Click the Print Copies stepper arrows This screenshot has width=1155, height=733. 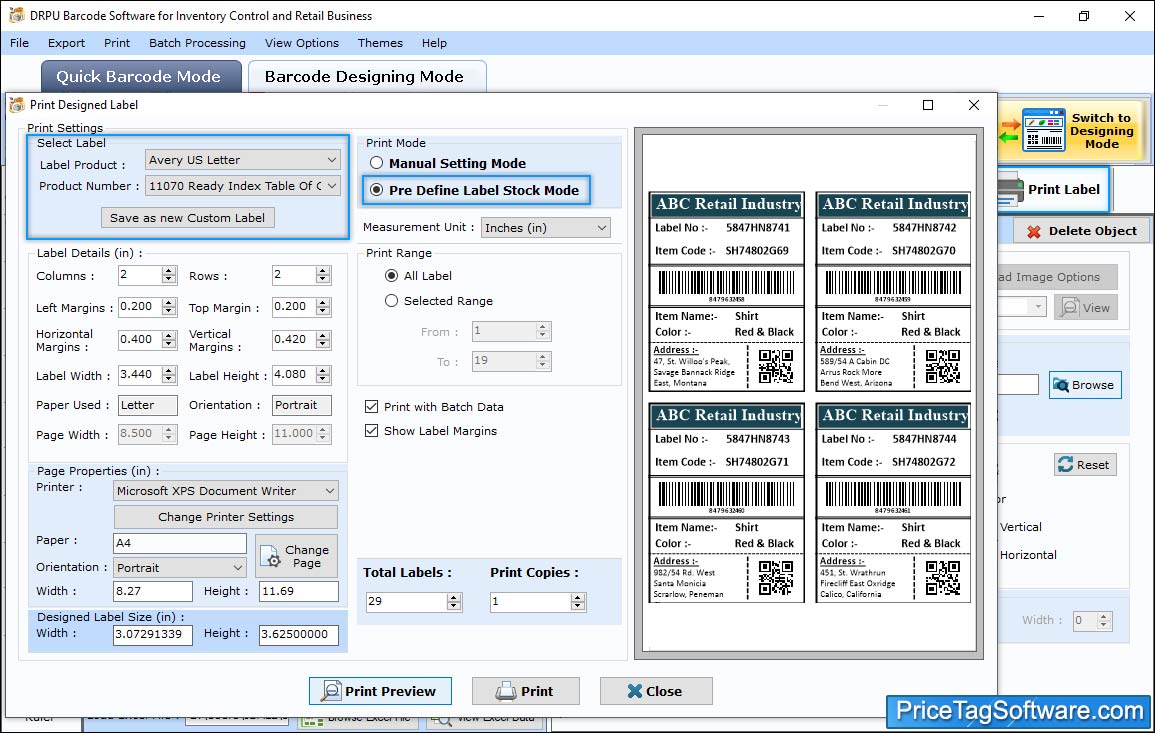pyautogui.click(x=578, y=602)
